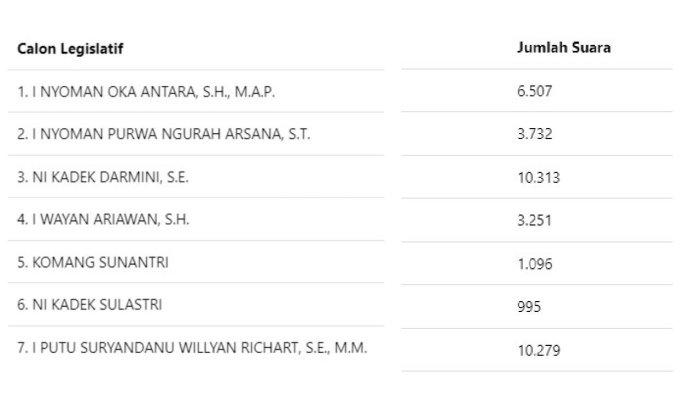Click the S.T. title of candidate two
The width and height of the screenshot is (700, 393).
coord(299,134)
